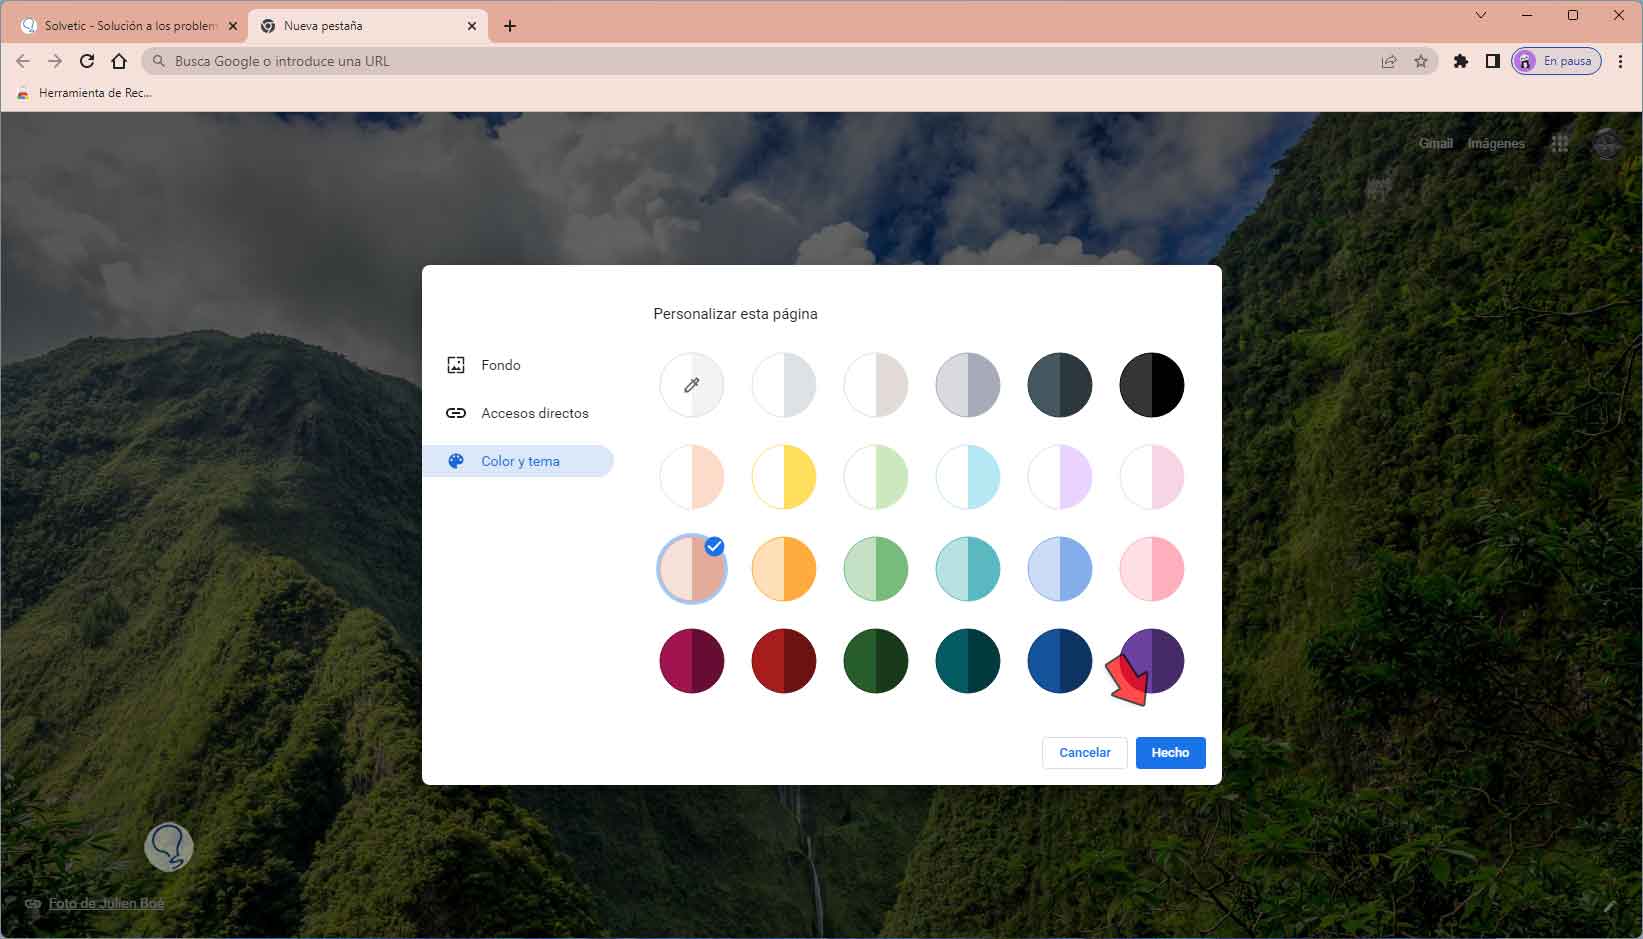Viewport: 1643px width, 939px height.
Task: Choose the dark teal theme swatch
Action: tap(968, 661)
